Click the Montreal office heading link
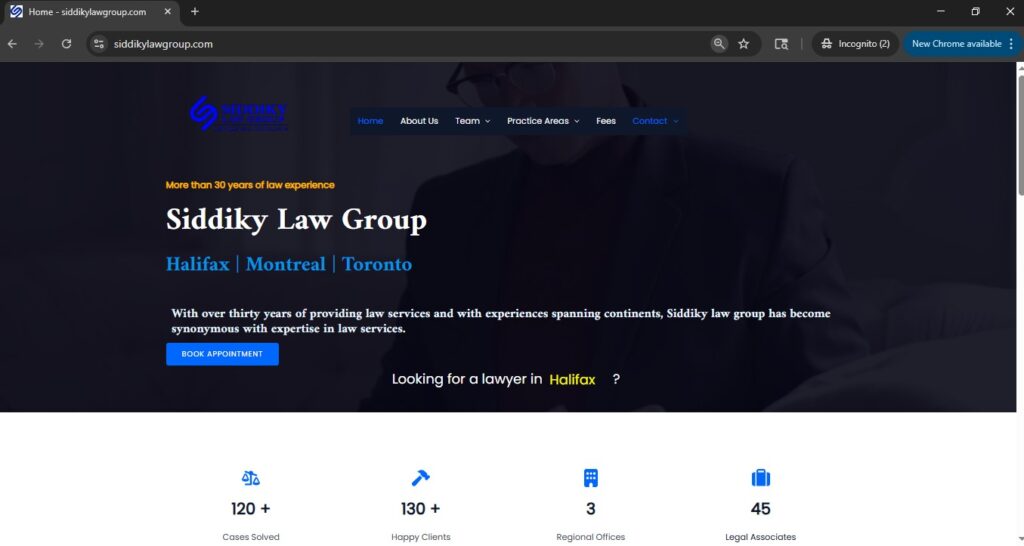This screenshot has width=1024, height=546. point(285,264)
